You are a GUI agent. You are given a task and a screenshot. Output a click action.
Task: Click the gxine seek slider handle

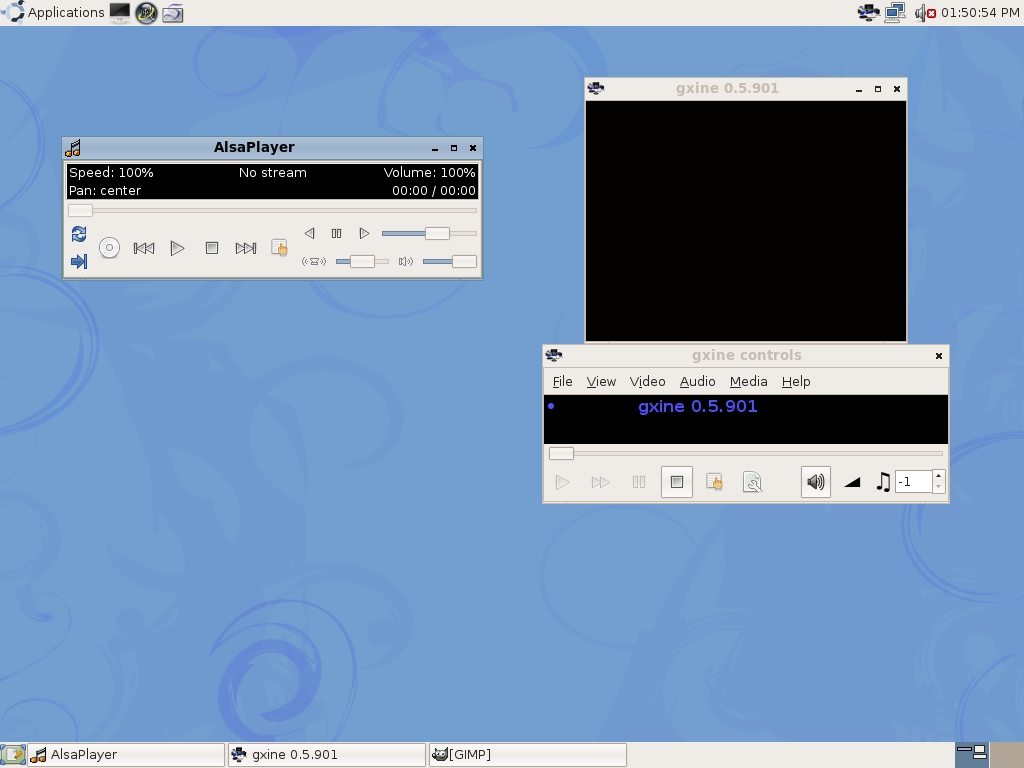tap(561, 453)
